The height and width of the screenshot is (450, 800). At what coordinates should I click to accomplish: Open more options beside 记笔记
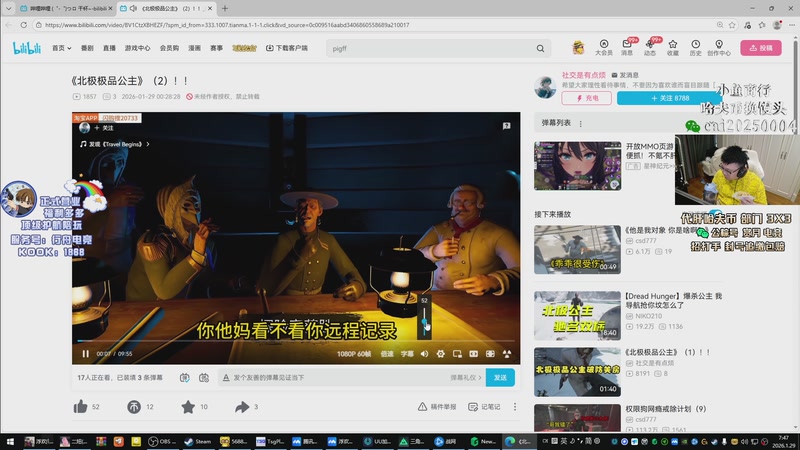pyautogui.click(x=515, y=407)
